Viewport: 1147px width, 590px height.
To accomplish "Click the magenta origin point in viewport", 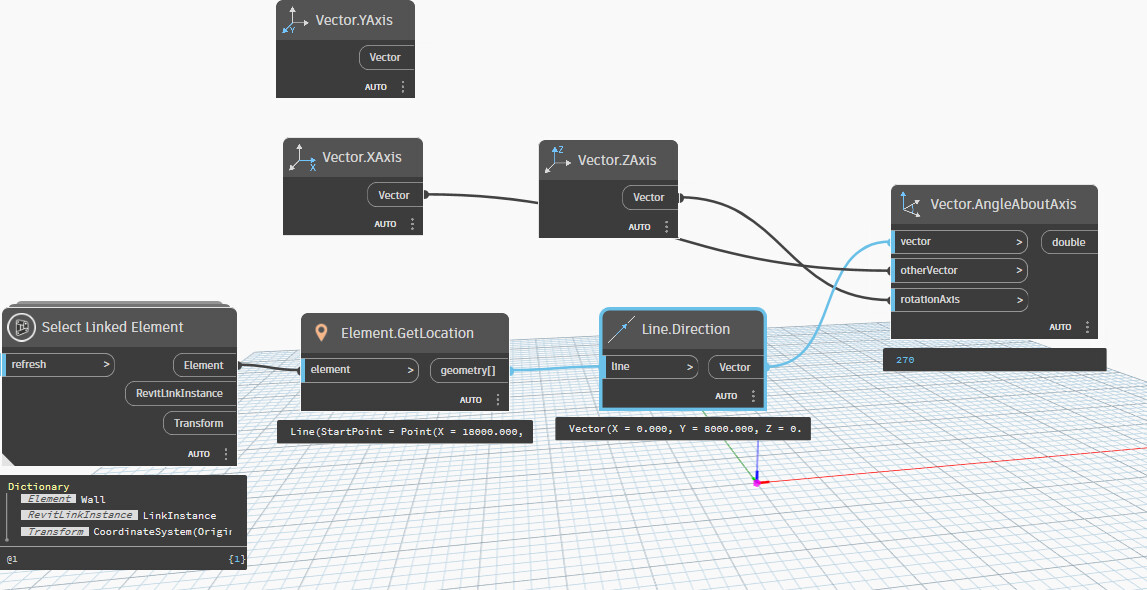I will click(757, 483).
